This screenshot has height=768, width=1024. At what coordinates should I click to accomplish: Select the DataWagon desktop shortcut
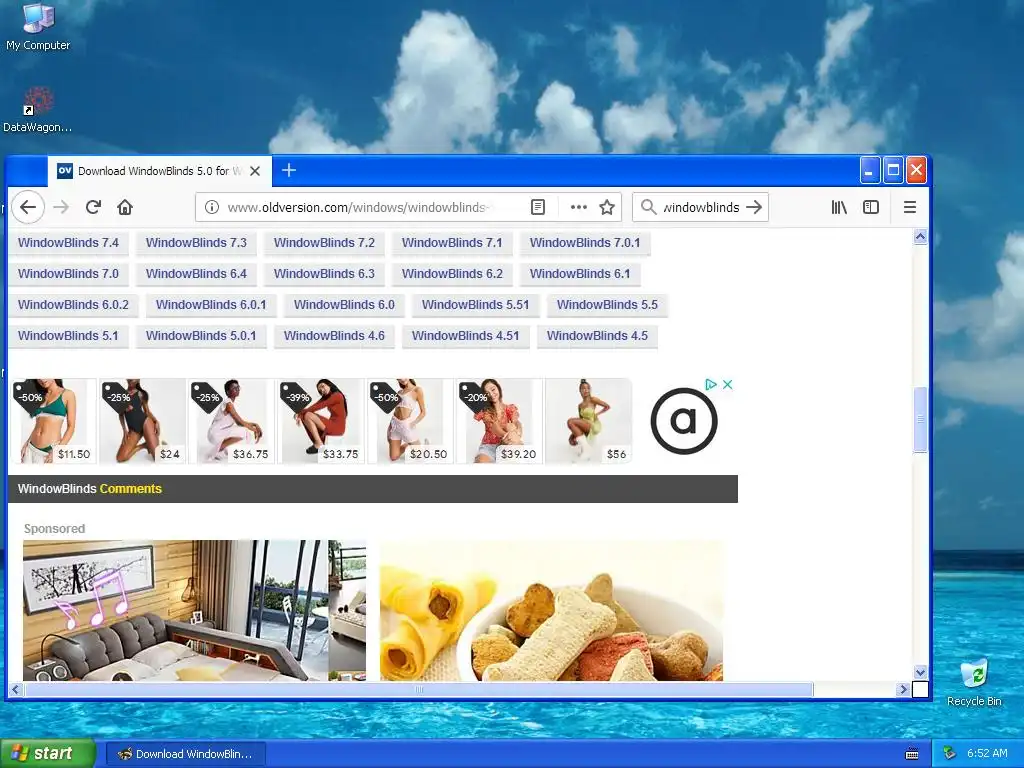(x=38, y=110)
